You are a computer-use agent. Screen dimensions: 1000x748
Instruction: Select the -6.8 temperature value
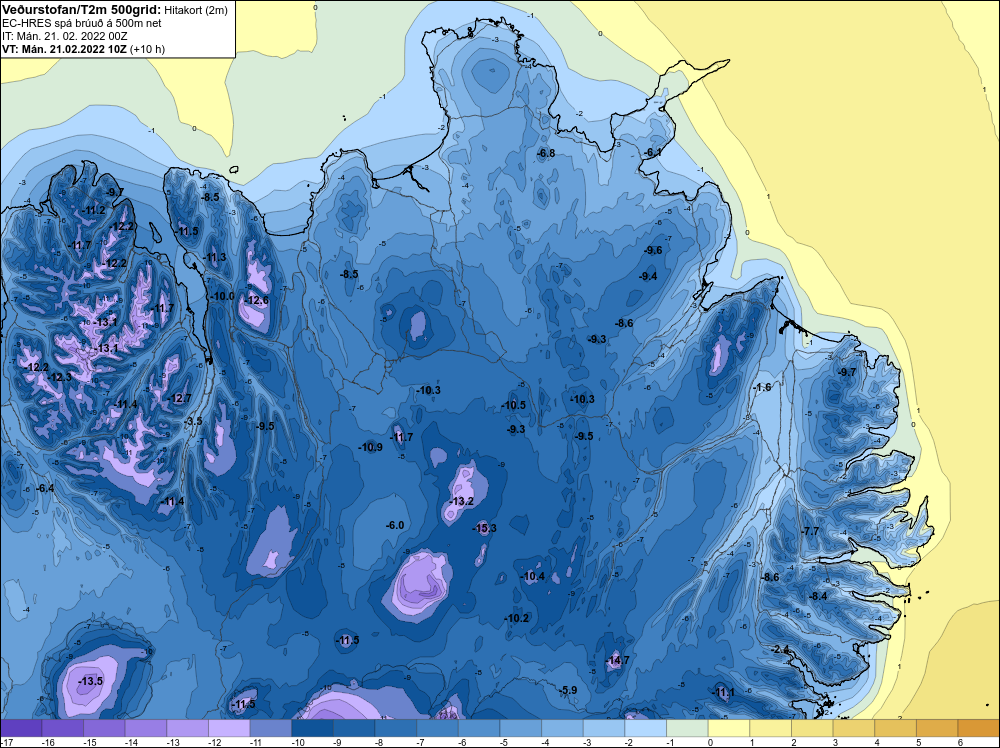[546, 153]
